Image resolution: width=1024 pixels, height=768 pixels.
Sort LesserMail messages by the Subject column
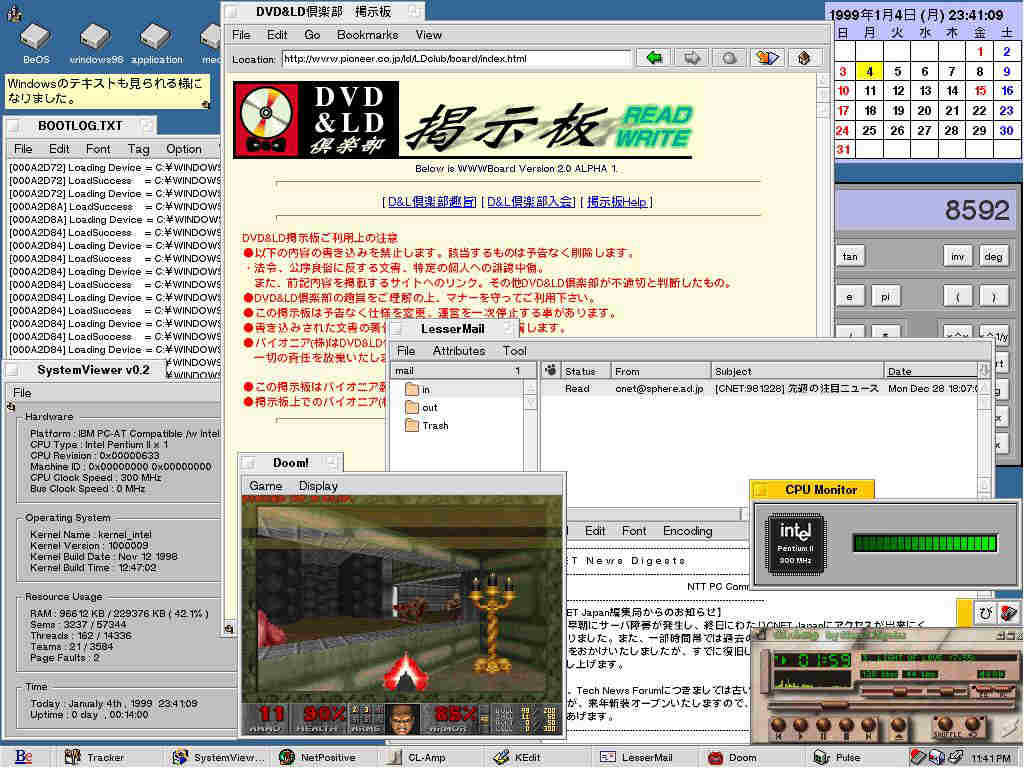point(797,371)
